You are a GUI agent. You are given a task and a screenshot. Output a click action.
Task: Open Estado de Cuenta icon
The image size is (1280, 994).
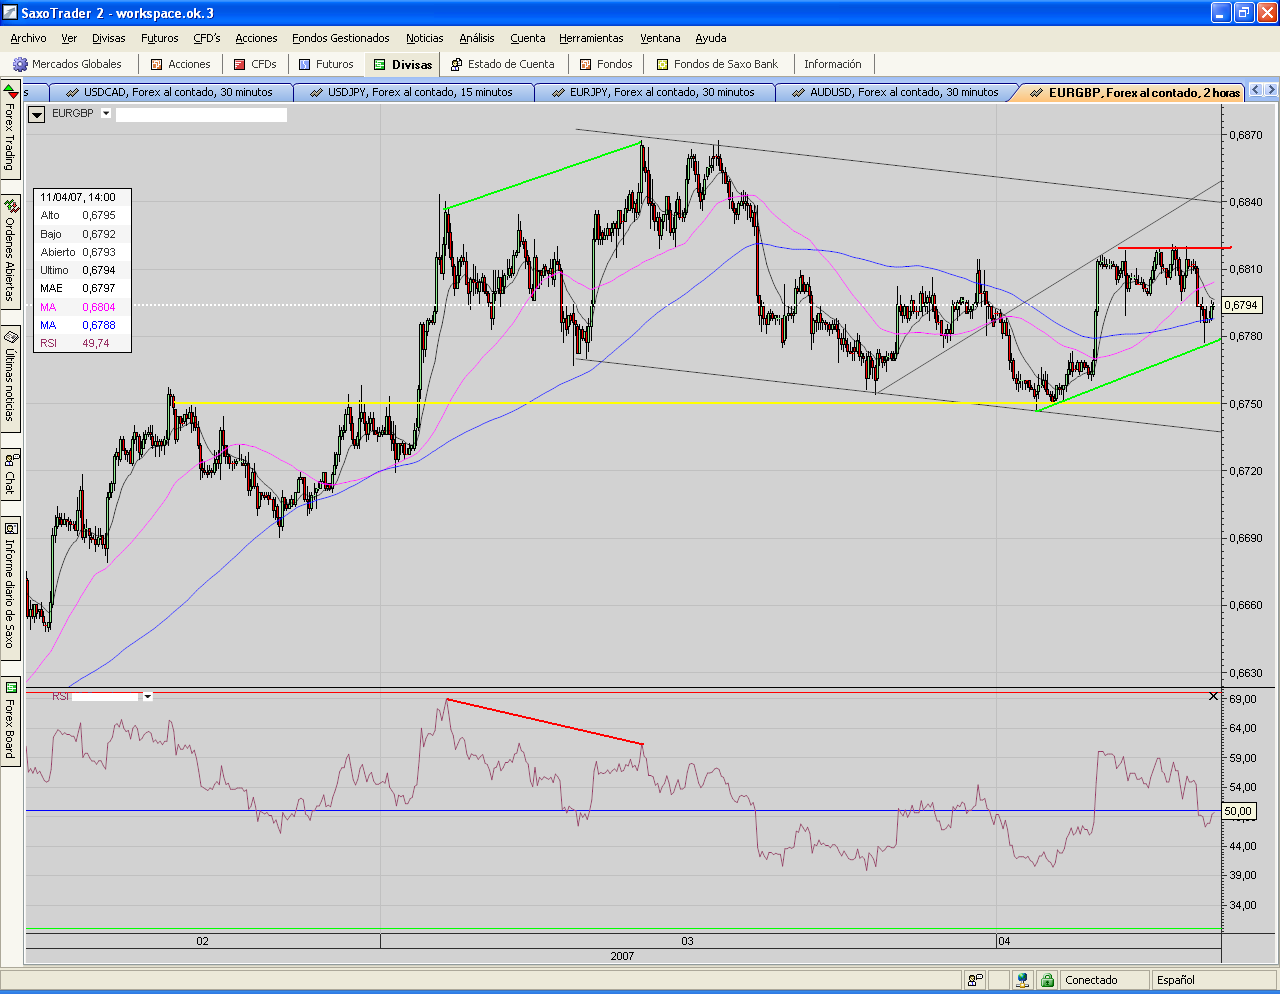point(456,64)
